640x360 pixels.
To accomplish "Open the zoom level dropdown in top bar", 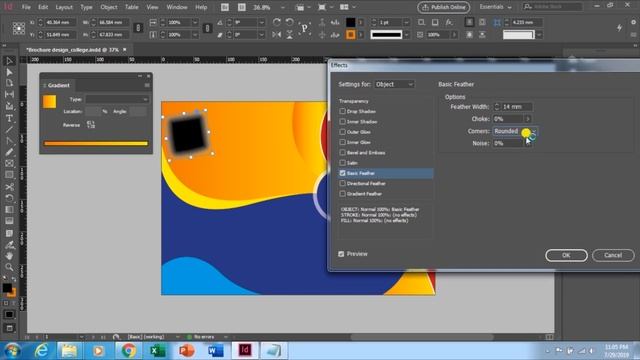I will click(x=282, y=7).
